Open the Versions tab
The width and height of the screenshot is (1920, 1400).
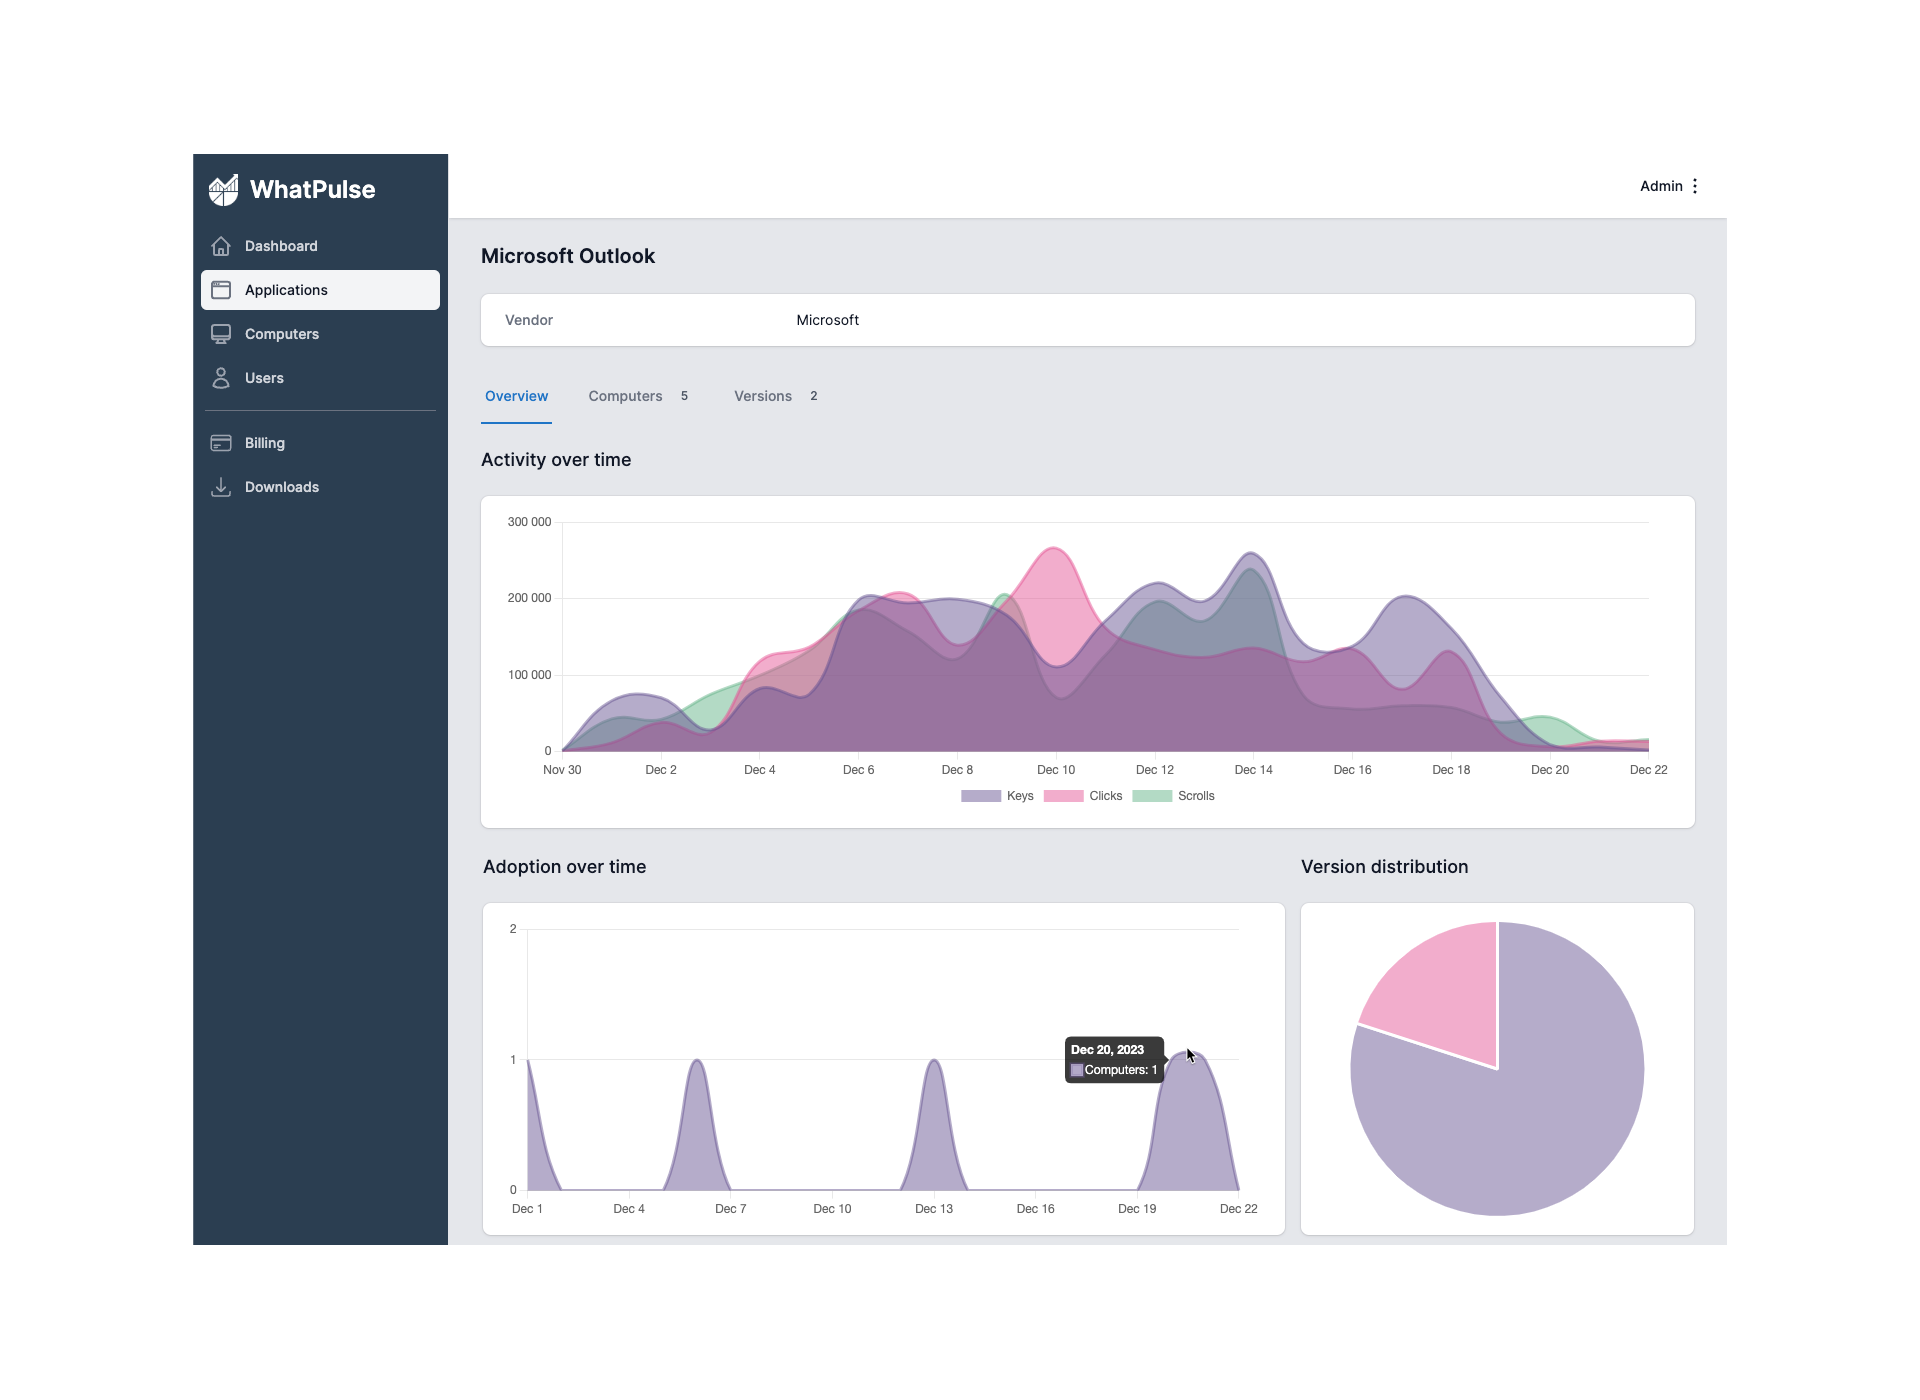[x=762, y=396]
